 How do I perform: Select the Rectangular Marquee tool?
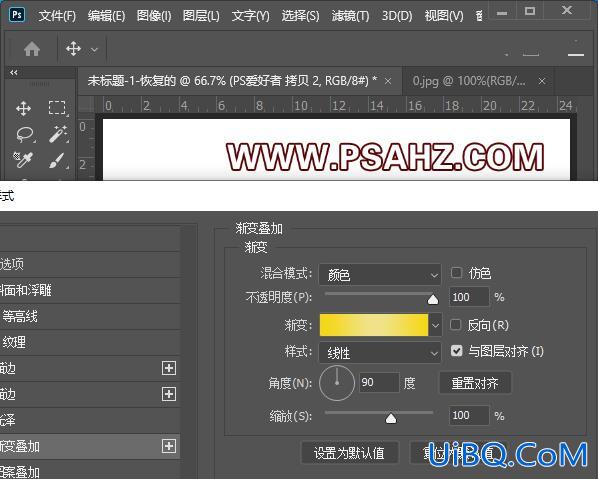coord(58,108)
